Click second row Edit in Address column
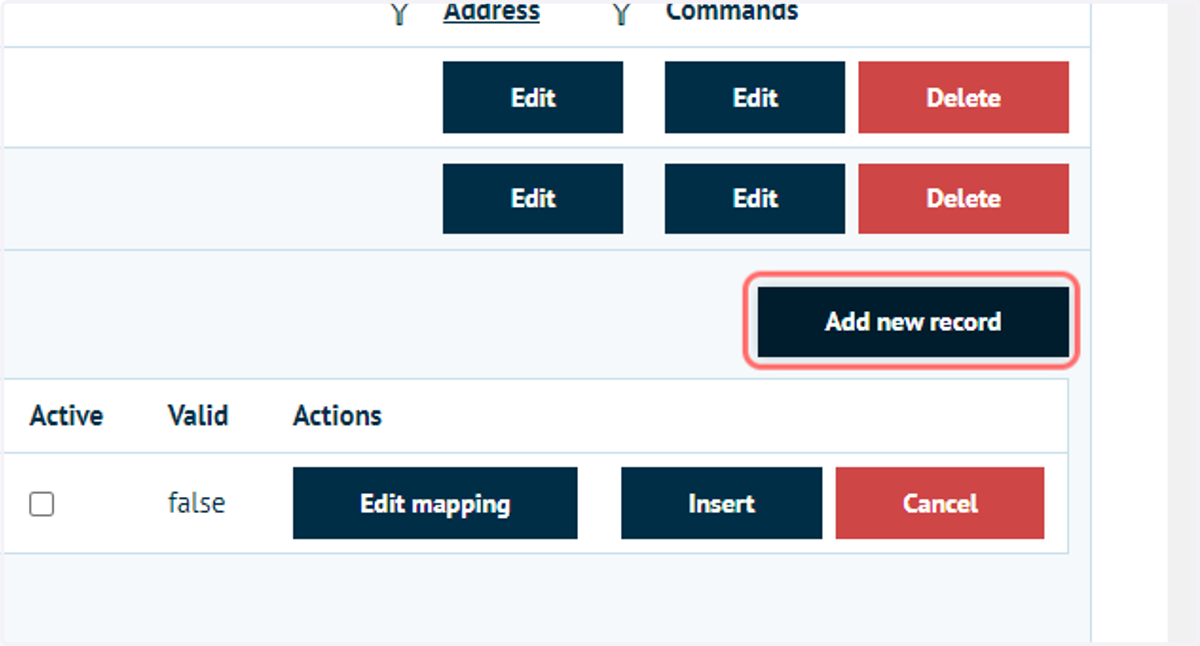 tap(533, 199)
